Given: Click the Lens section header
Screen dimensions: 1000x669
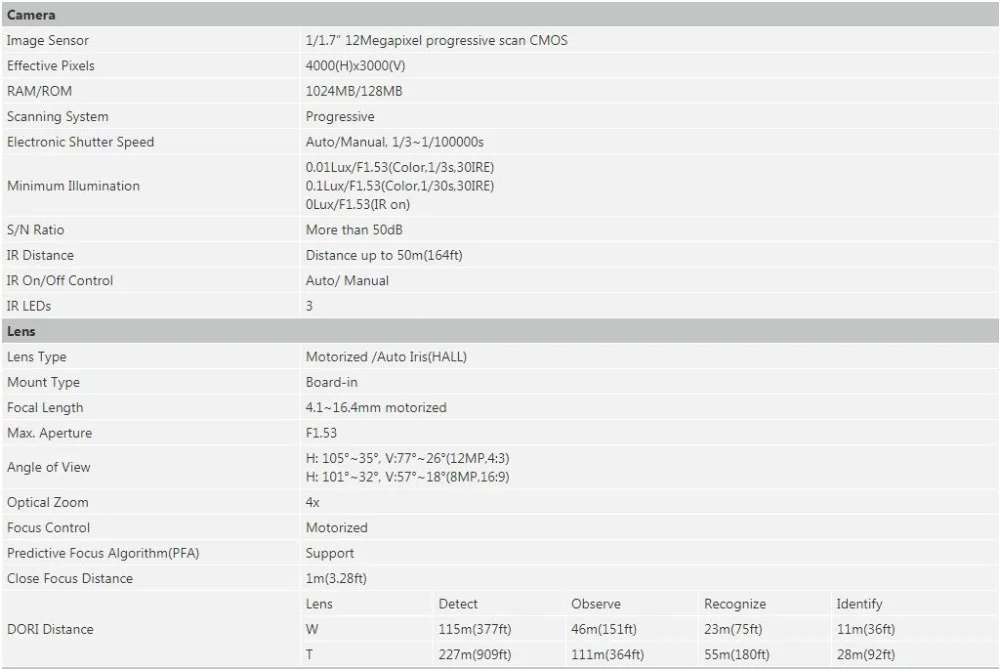Looking at the screenshot, I should 500,331.
